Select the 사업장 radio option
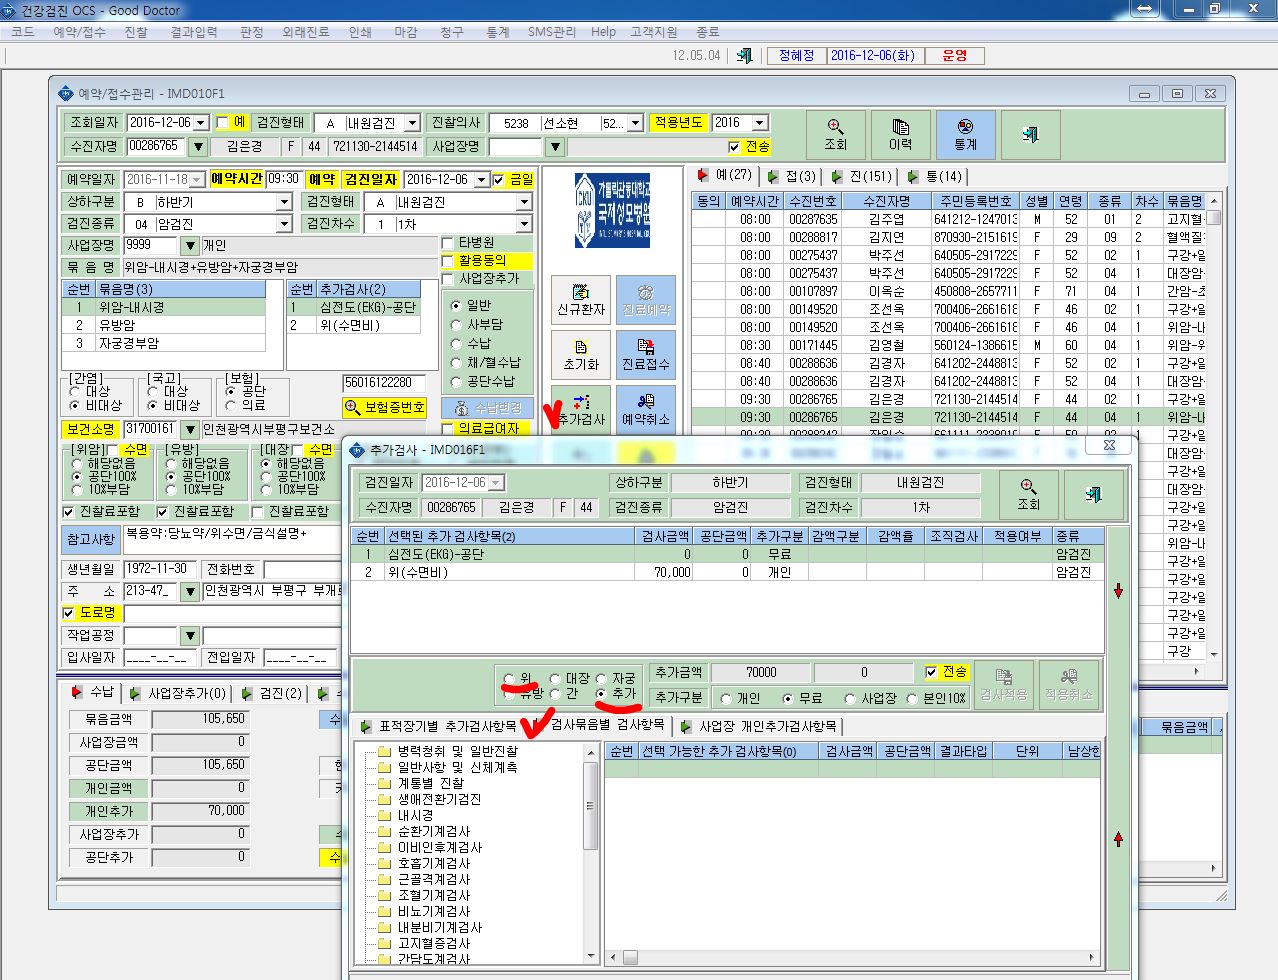Screen dimensions: 1278x980 coord(850,698)
